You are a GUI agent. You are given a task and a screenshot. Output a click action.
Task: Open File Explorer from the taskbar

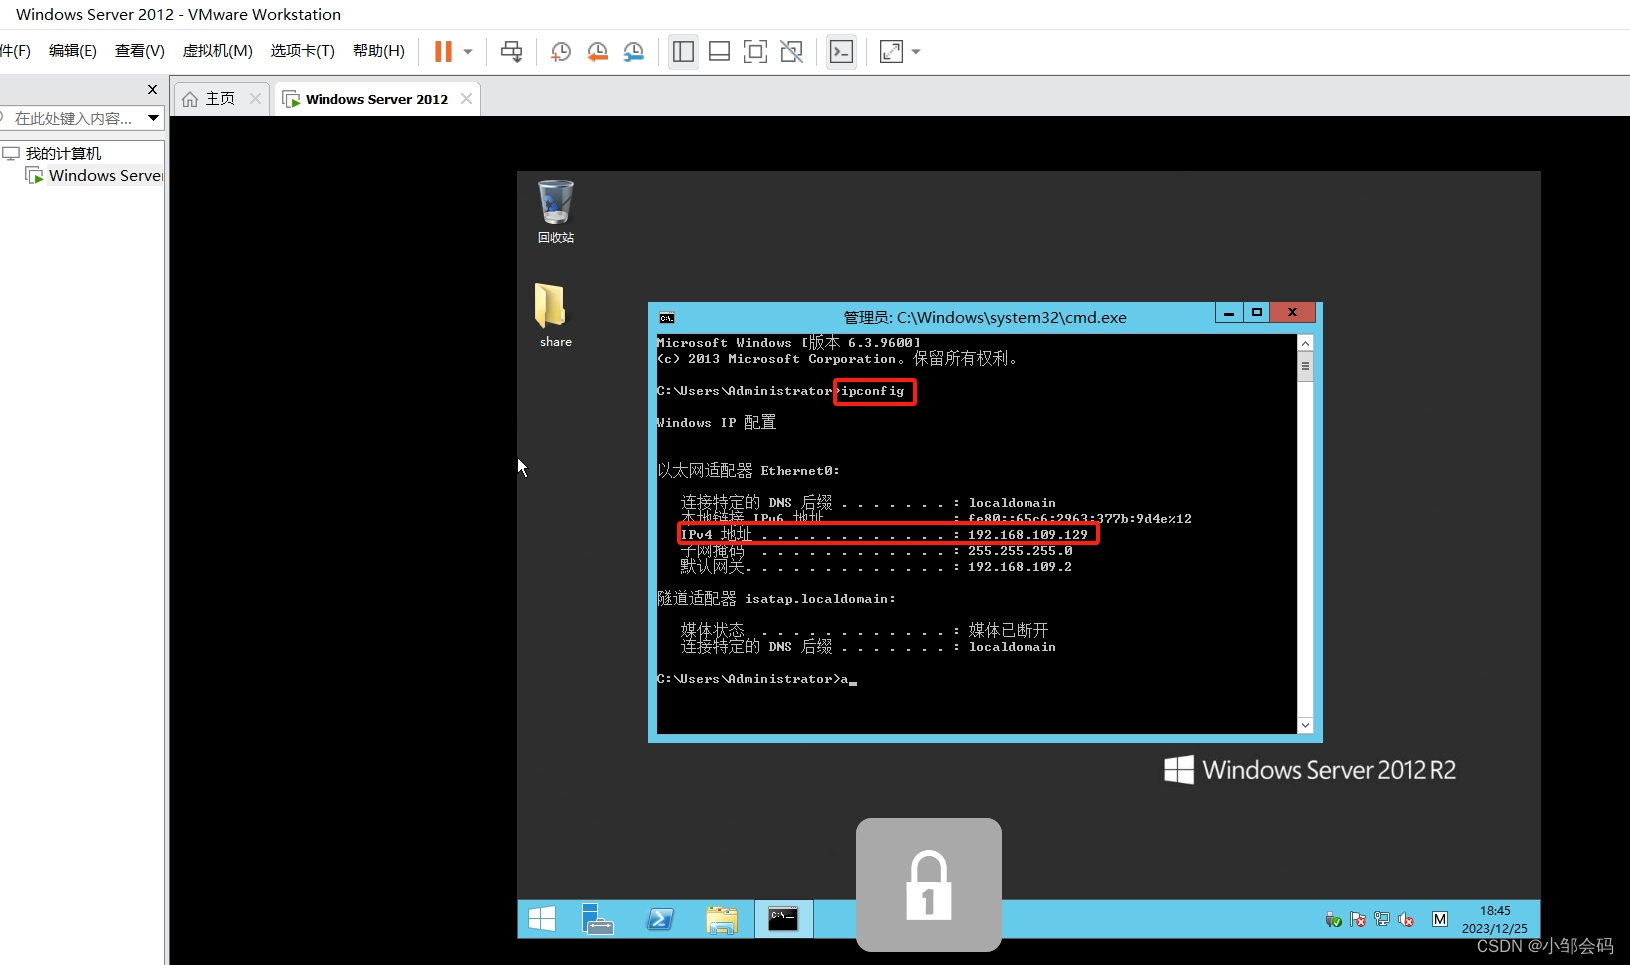pyautogui.click(x=722, y=919)
